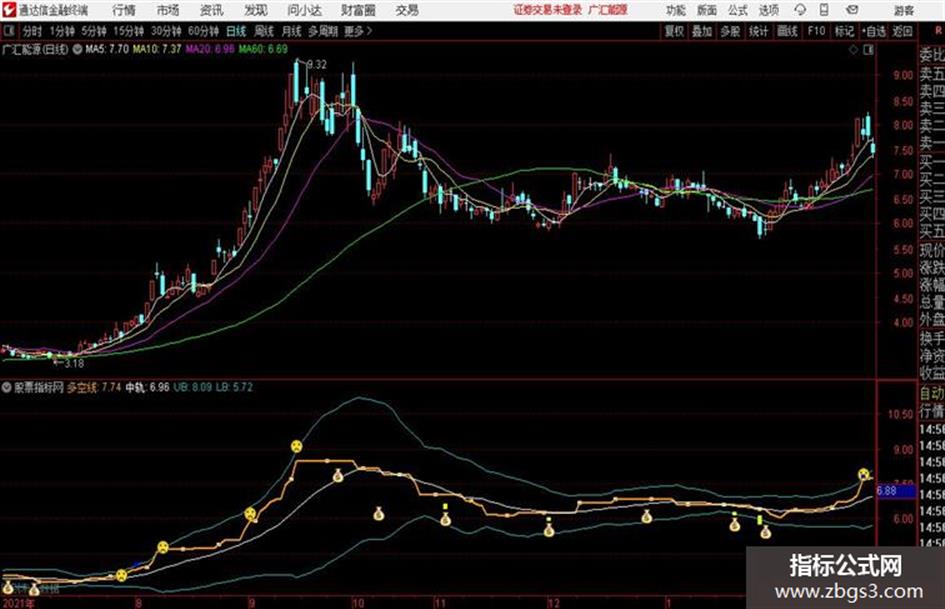Open the 问小达 menu
The width and height of the screenshot is (945, 609).
304,10
